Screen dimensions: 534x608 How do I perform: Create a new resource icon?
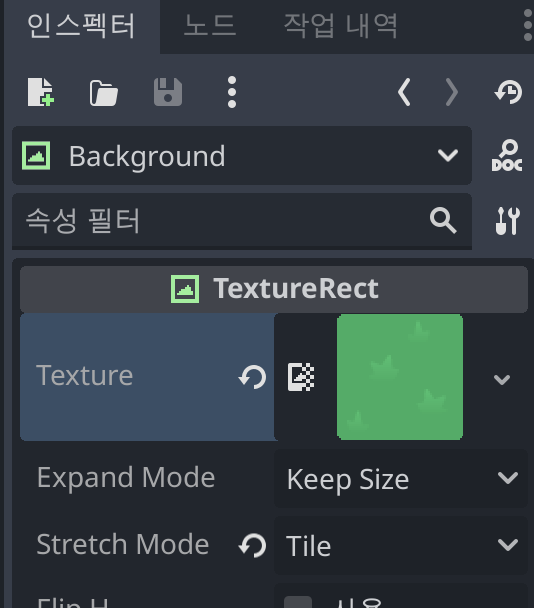click(x=40, y=92)
